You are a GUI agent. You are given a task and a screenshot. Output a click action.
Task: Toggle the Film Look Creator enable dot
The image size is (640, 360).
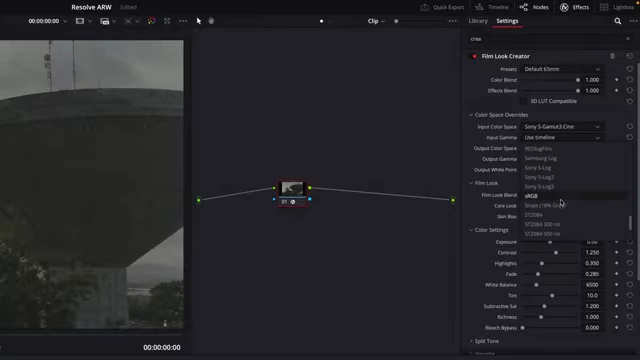(x=474, y=56)
